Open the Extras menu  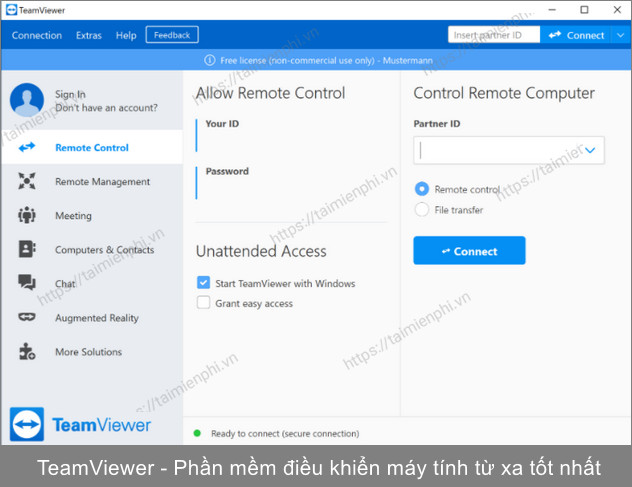click(x=89, y=35)
